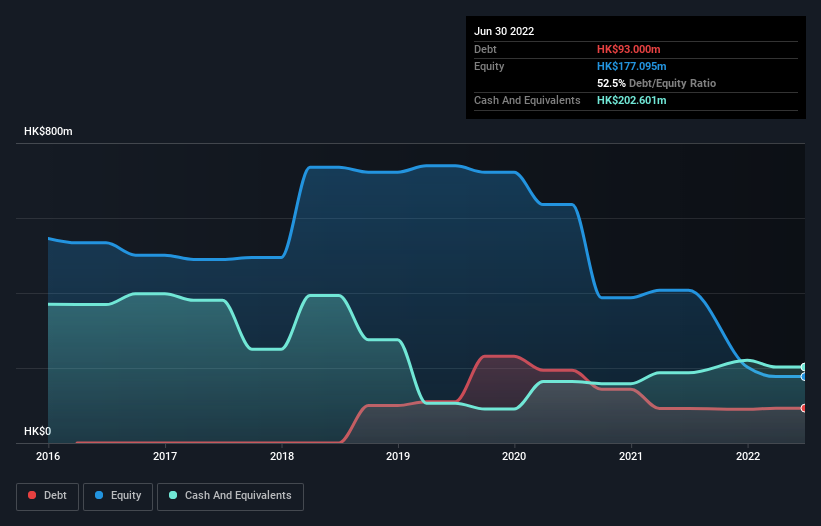Click the Debt row label in tooltip
Image resolution: width=821 pixels, height=526 pixels.
tap(485, 49)
